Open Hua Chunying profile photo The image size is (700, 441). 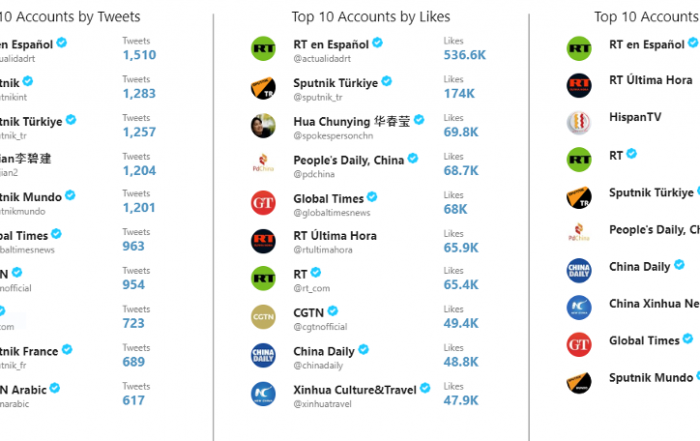pos(263,125)
